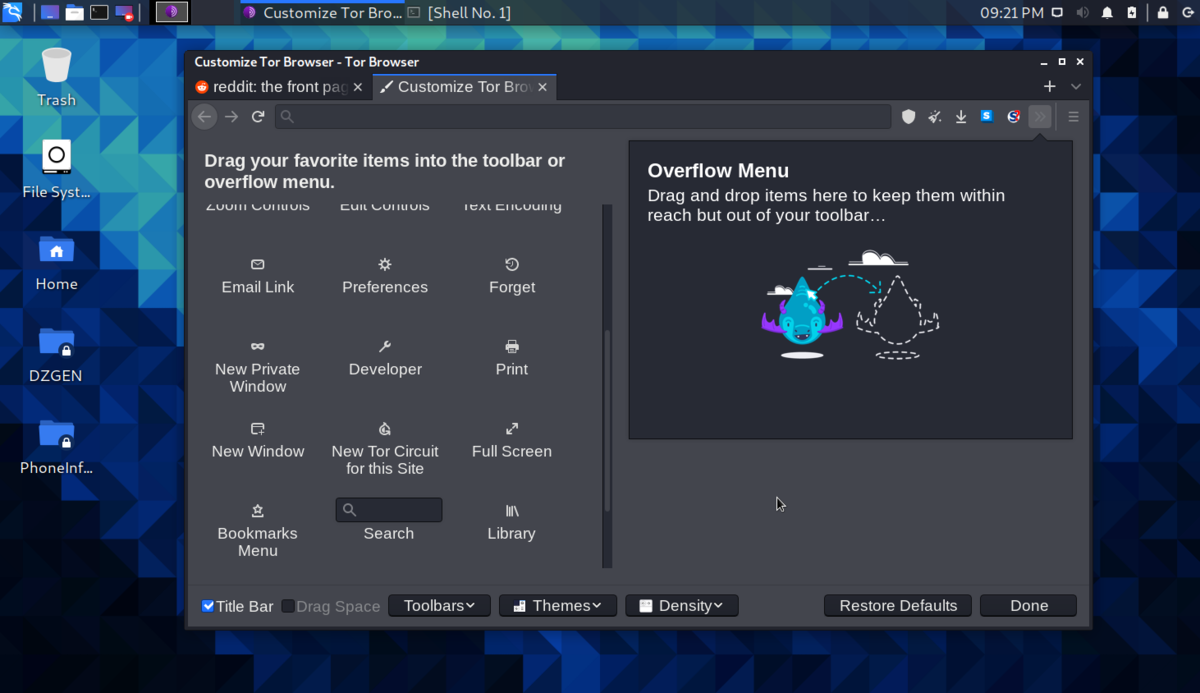Image resolution: width=1200 pixels, height=693 pixels.
Task: Switch to Shell No. 1 taskbar window
Action: click(459, 13)
